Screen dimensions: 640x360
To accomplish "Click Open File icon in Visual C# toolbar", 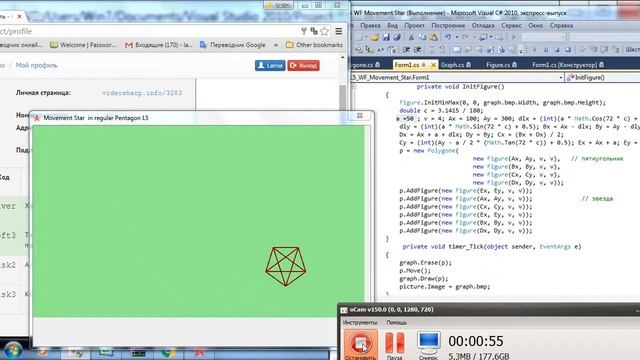I will click(x=374, y=38).
